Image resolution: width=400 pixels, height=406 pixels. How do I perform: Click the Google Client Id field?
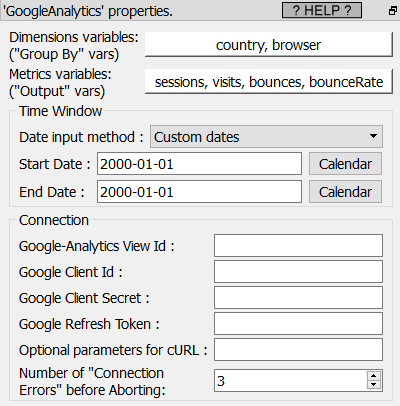298,272
